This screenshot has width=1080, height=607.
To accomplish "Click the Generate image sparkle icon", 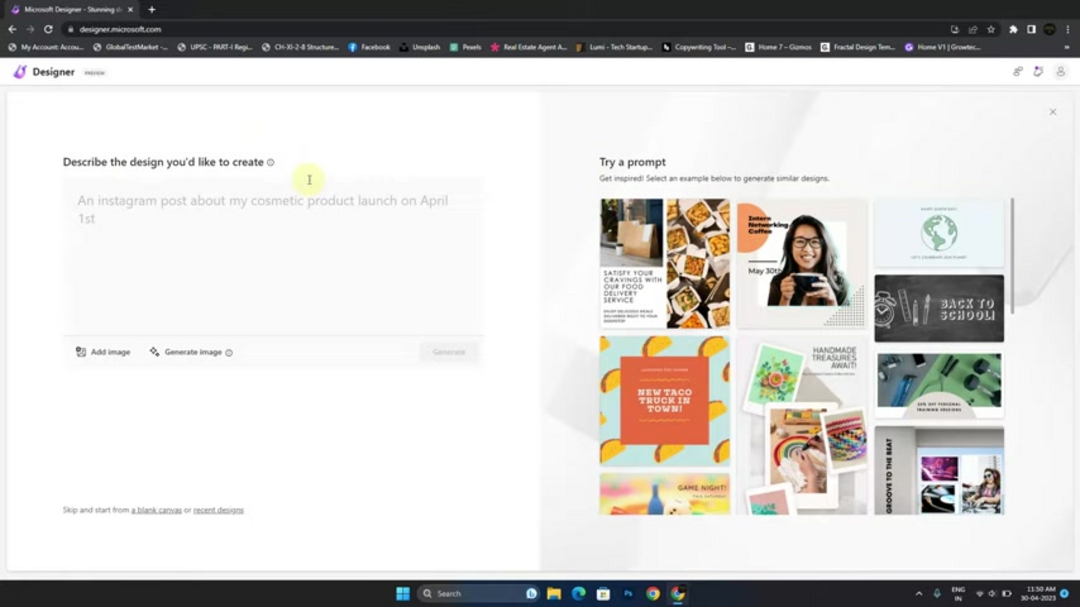I will coord(155,352).
